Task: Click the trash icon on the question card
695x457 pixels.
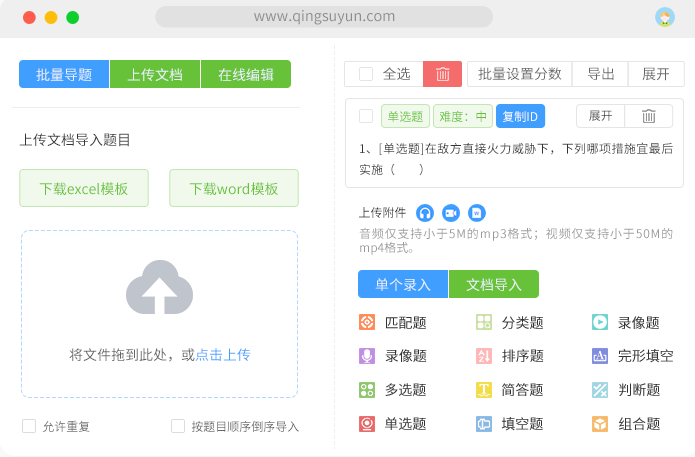Action: 648,116
